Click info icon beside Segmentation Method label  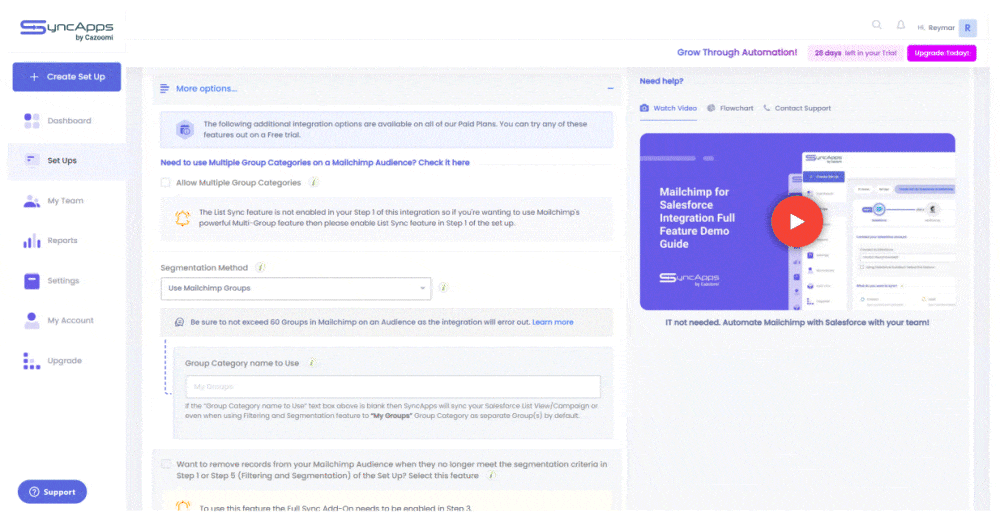260,267
